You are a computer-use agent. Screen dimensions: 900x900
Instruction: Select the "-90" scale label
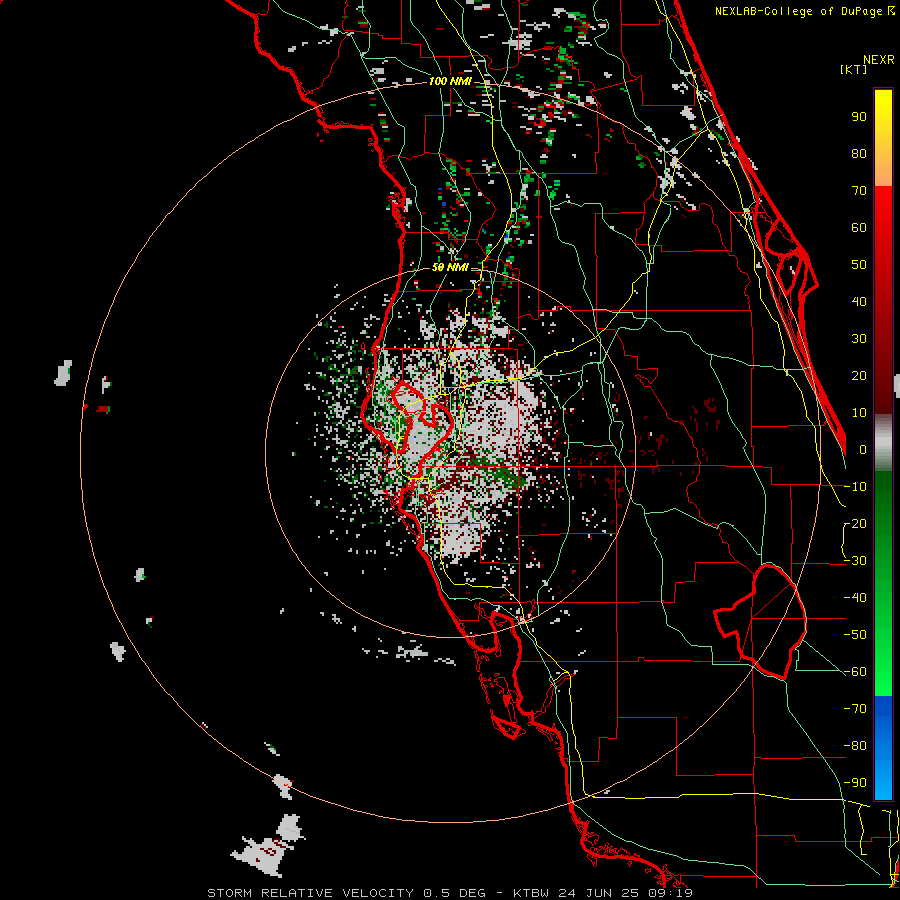click(x=855, y=783)
